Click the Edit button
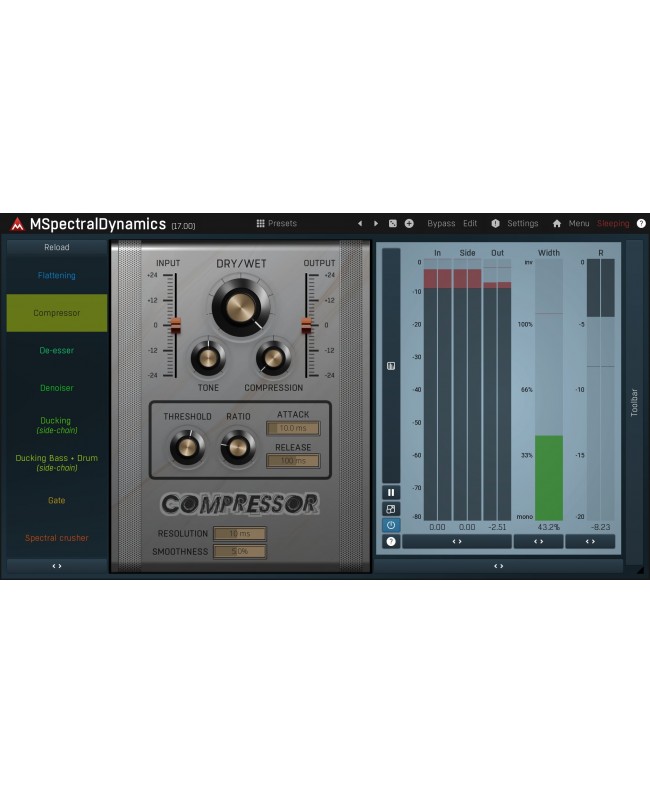 pos(470,223)
